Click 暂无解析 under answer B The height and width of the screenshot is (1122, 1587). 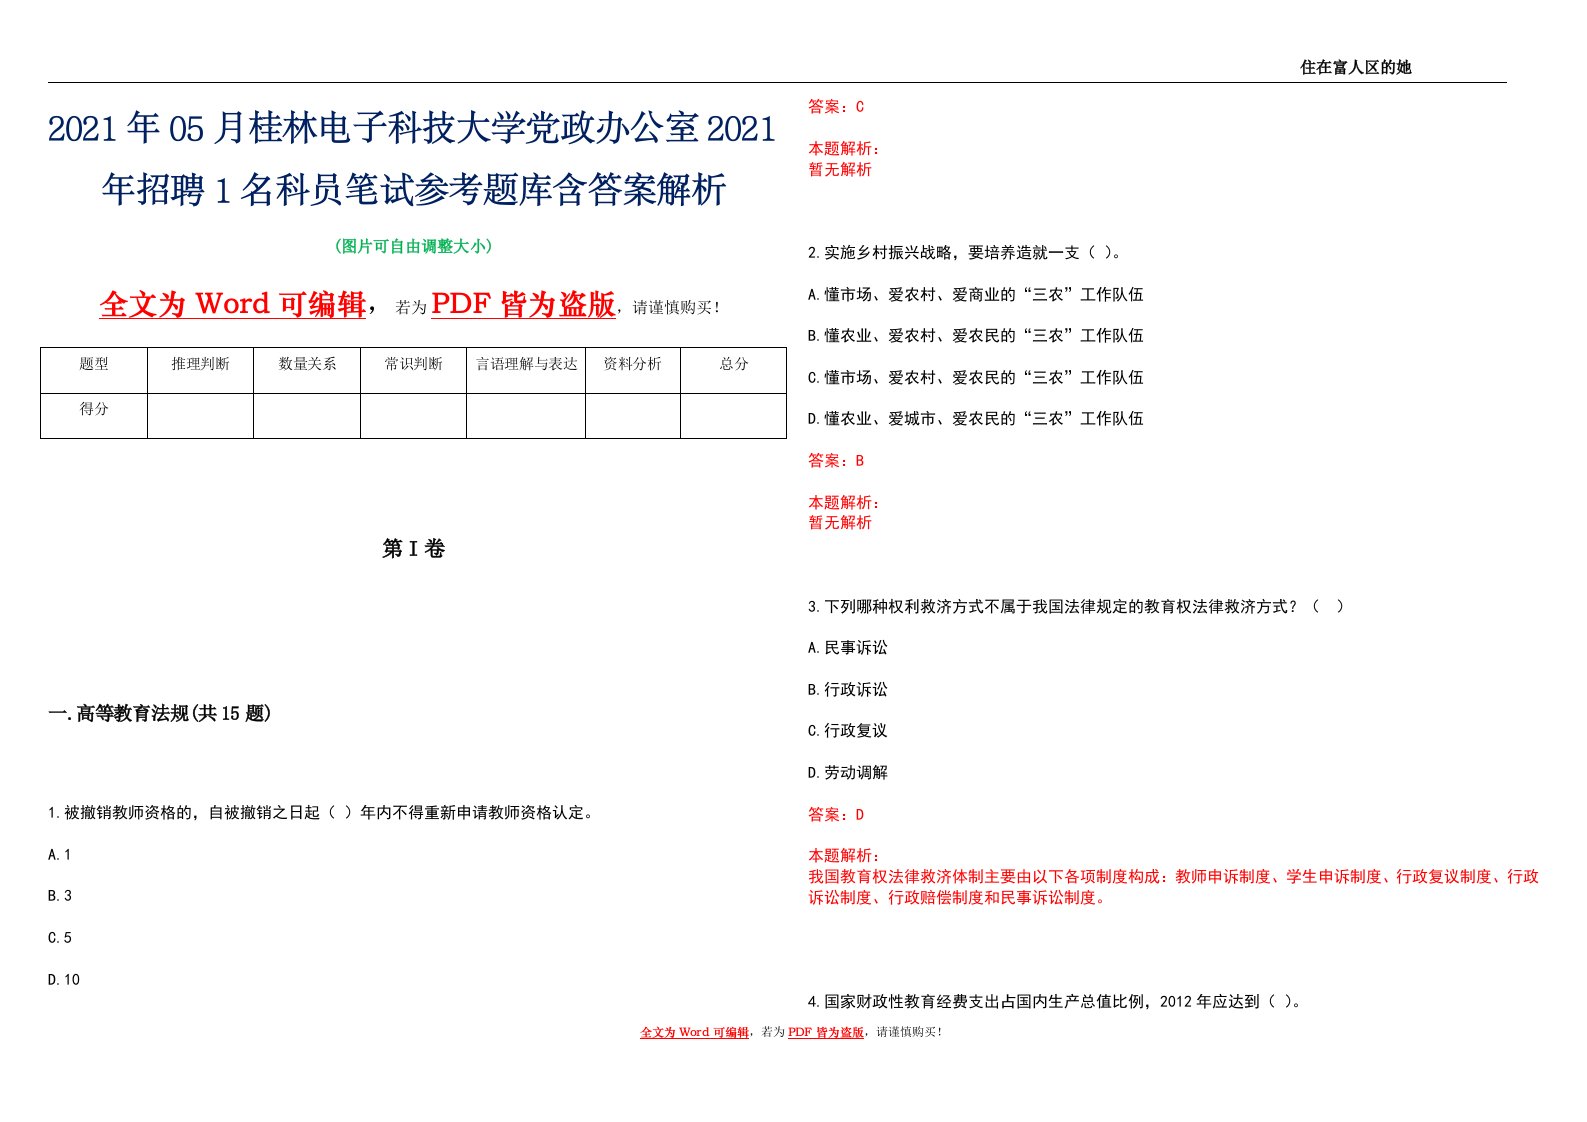pos(840,523)
